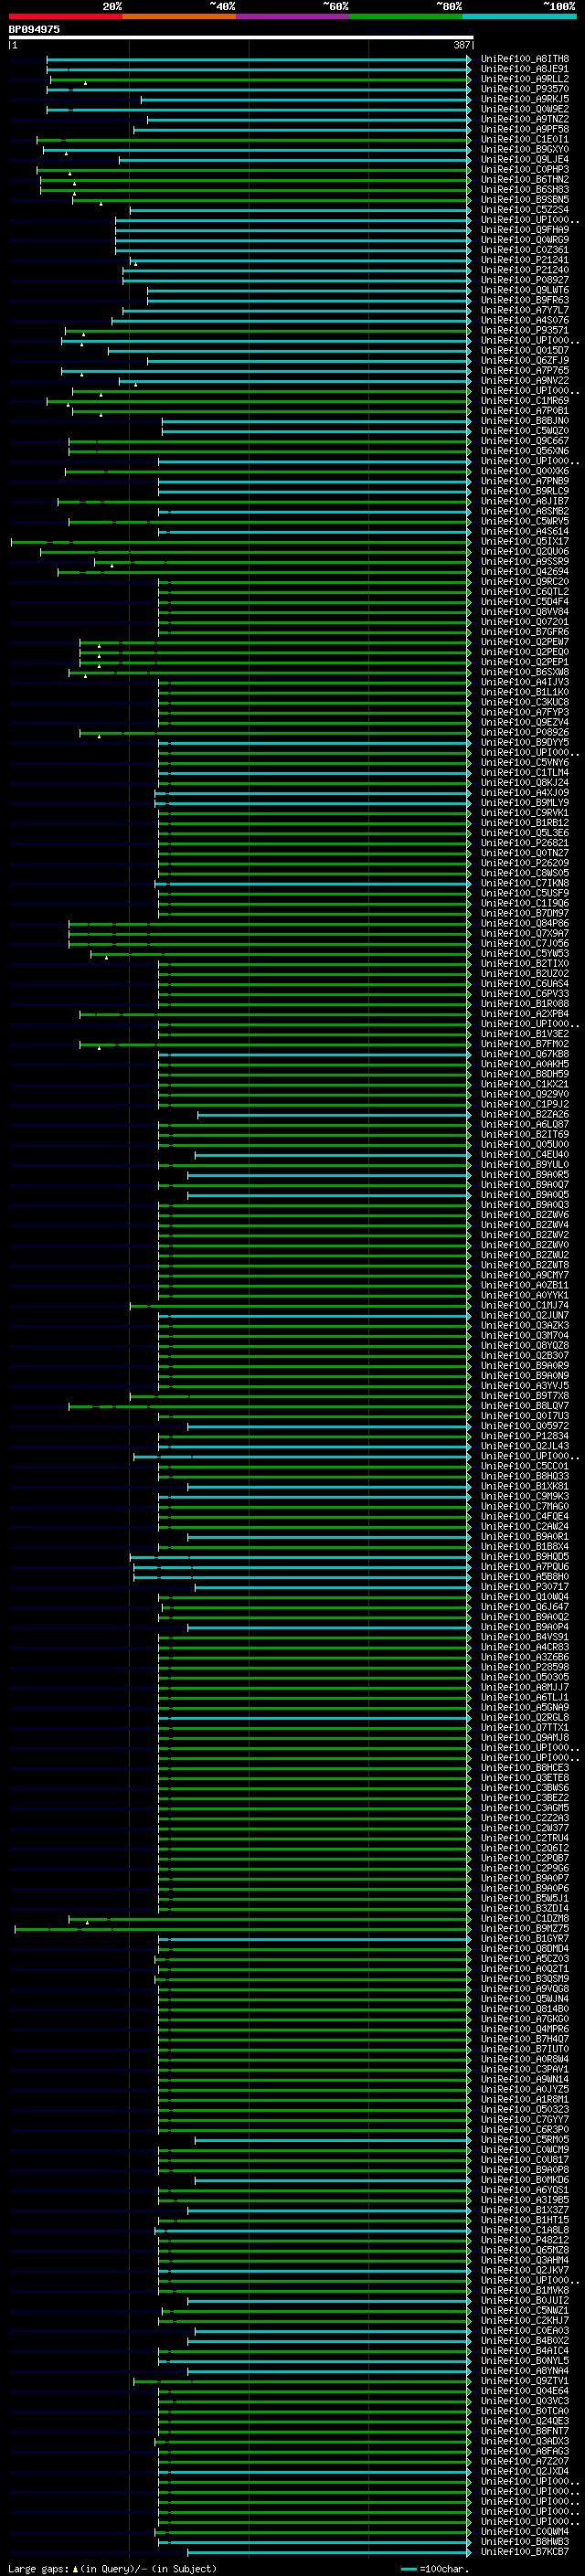Image resolution: width=585 pixels, height=2576 pixels.
Task: Select the UniRef100_C5Z2S4 entry
Action: [524, 209]
